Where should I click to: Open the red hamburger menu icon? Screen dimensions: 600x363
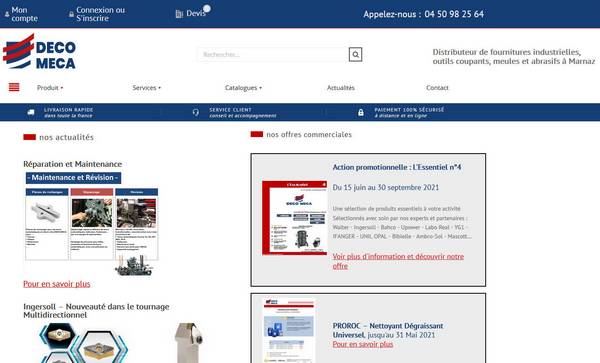coord(14,87)
